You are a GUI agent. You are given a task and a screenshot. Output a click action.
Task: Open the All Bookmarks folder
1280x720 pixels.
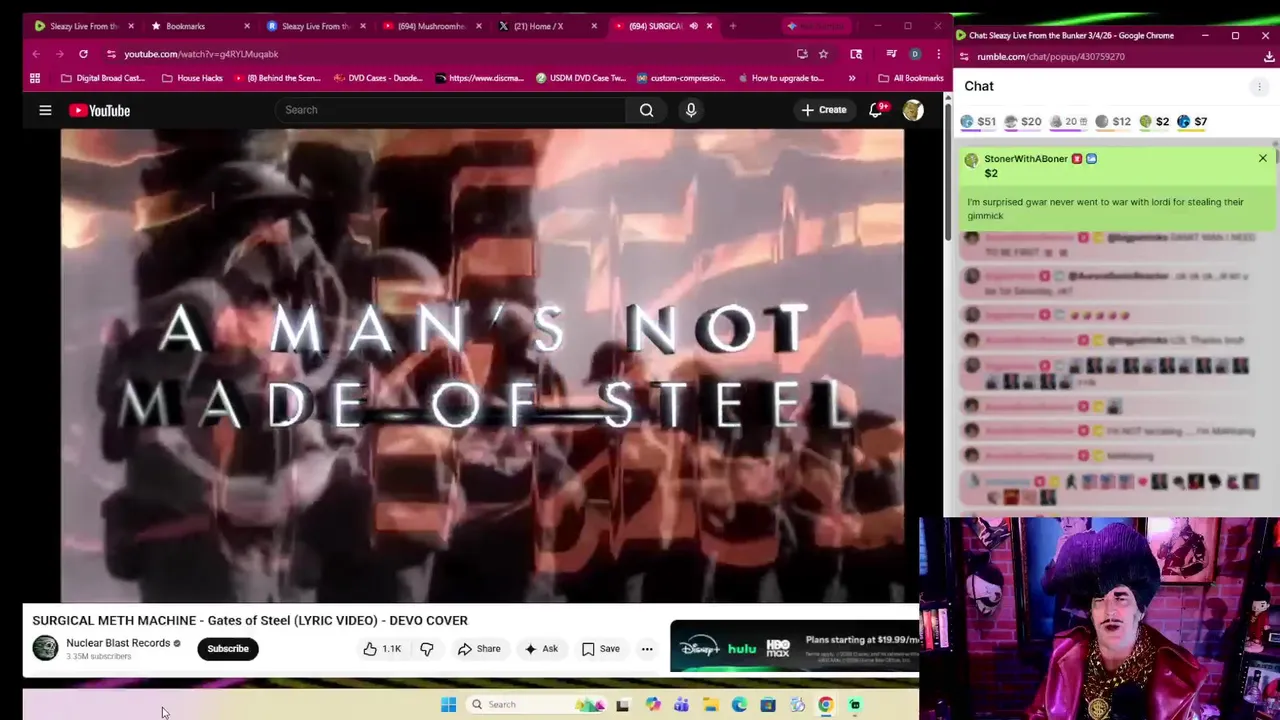(x=911, y=78)
